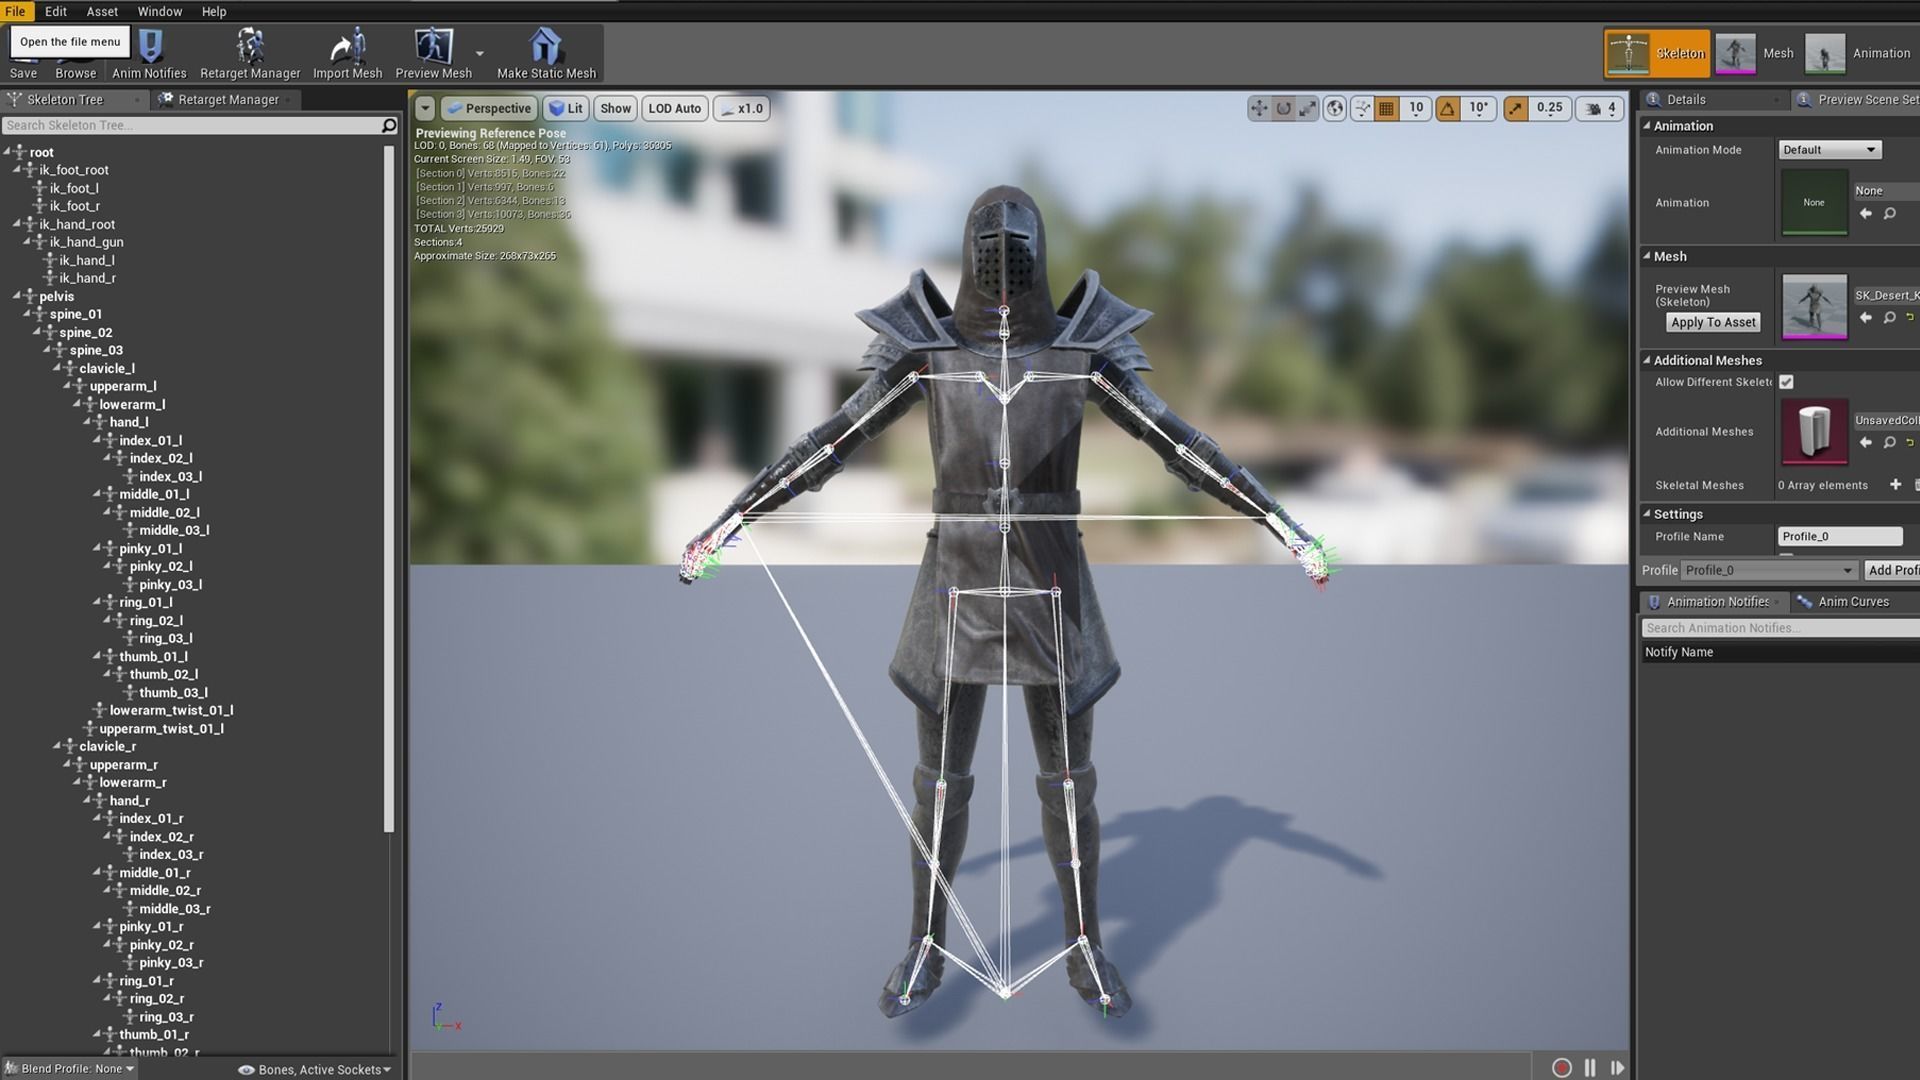The height and width of the screenshot is (1080, 1920).
Task: Collapse the pelvis bone in the tree
Action: click(17, 296)
